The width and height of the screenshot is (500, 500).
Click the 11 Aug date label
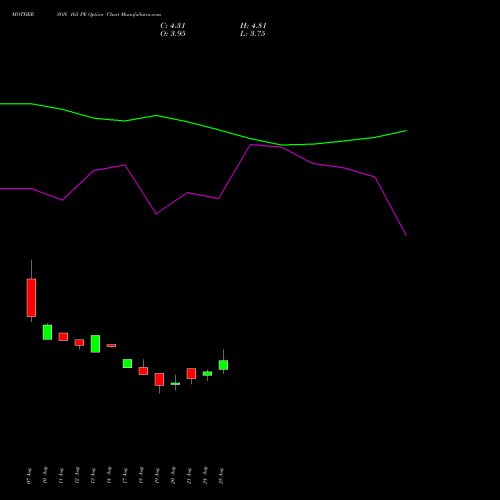[61, 476]
